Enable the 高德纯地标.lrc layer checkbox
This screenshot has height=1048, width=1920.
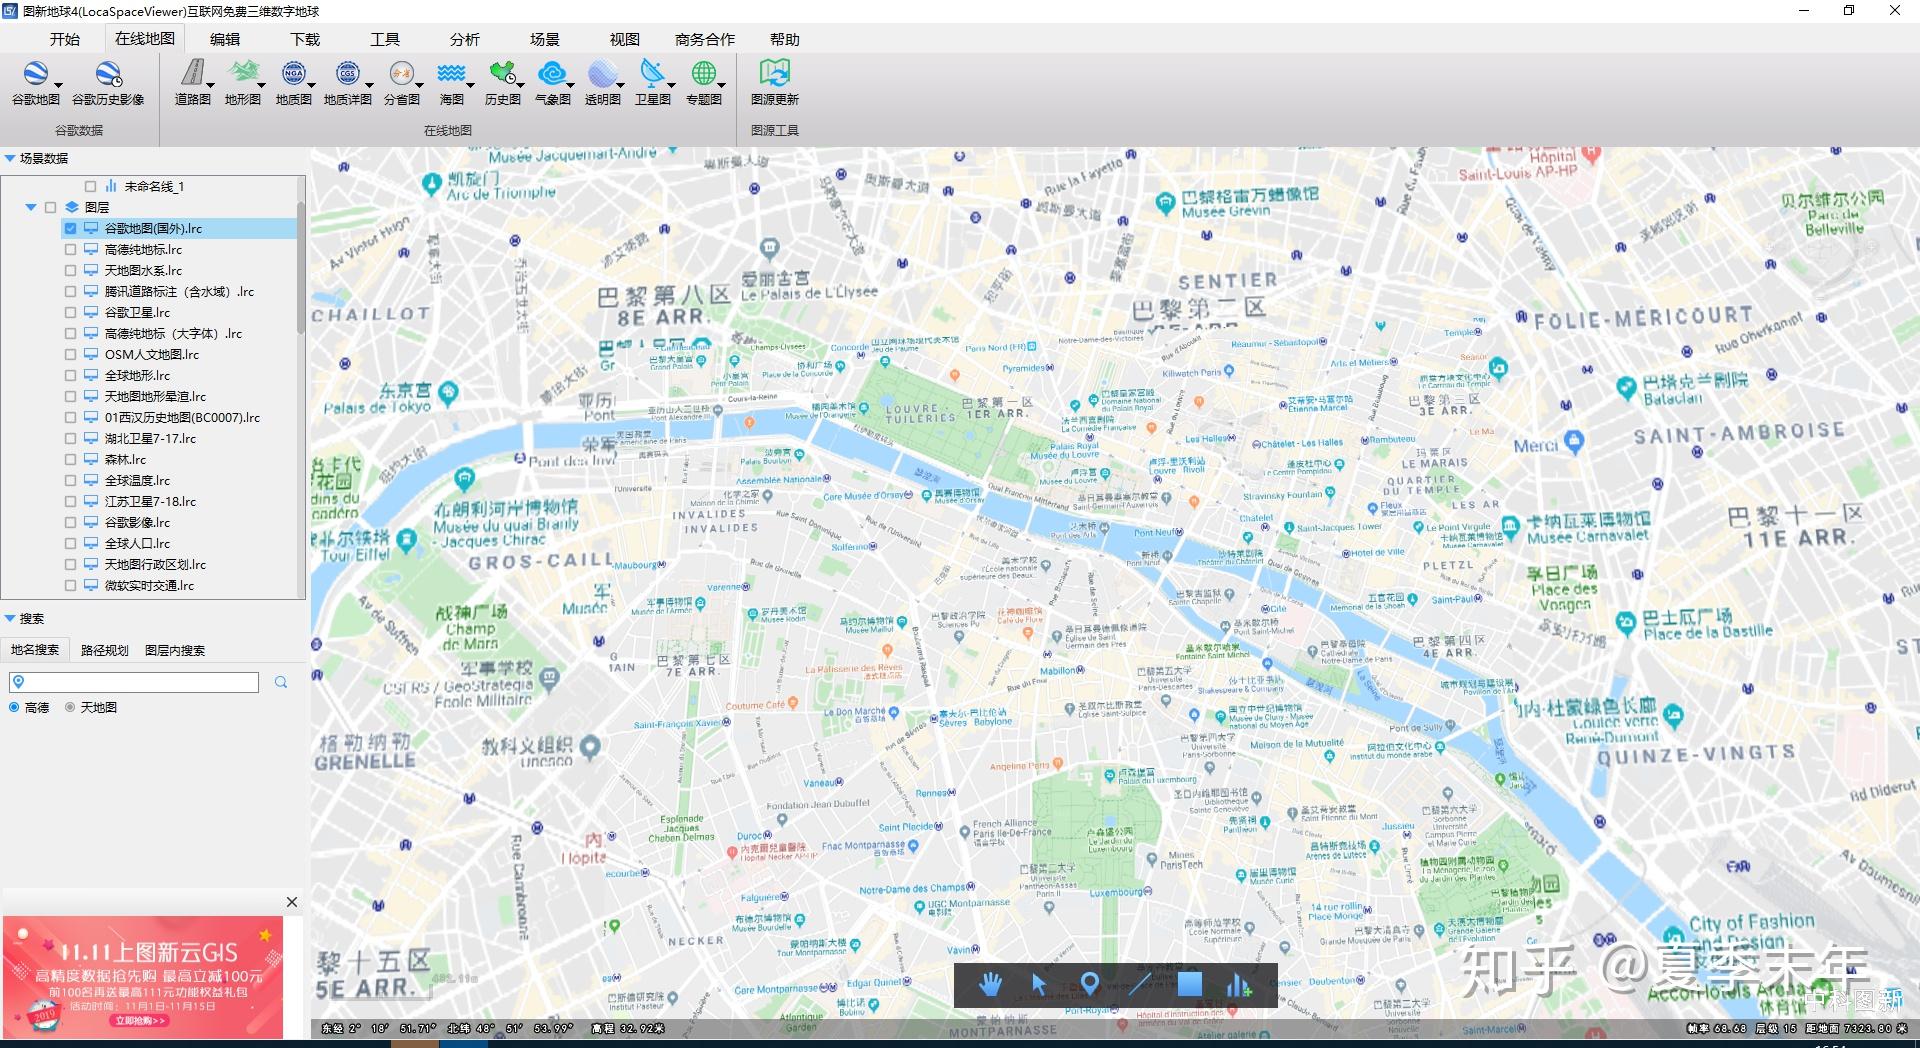(x=70, y=249)
